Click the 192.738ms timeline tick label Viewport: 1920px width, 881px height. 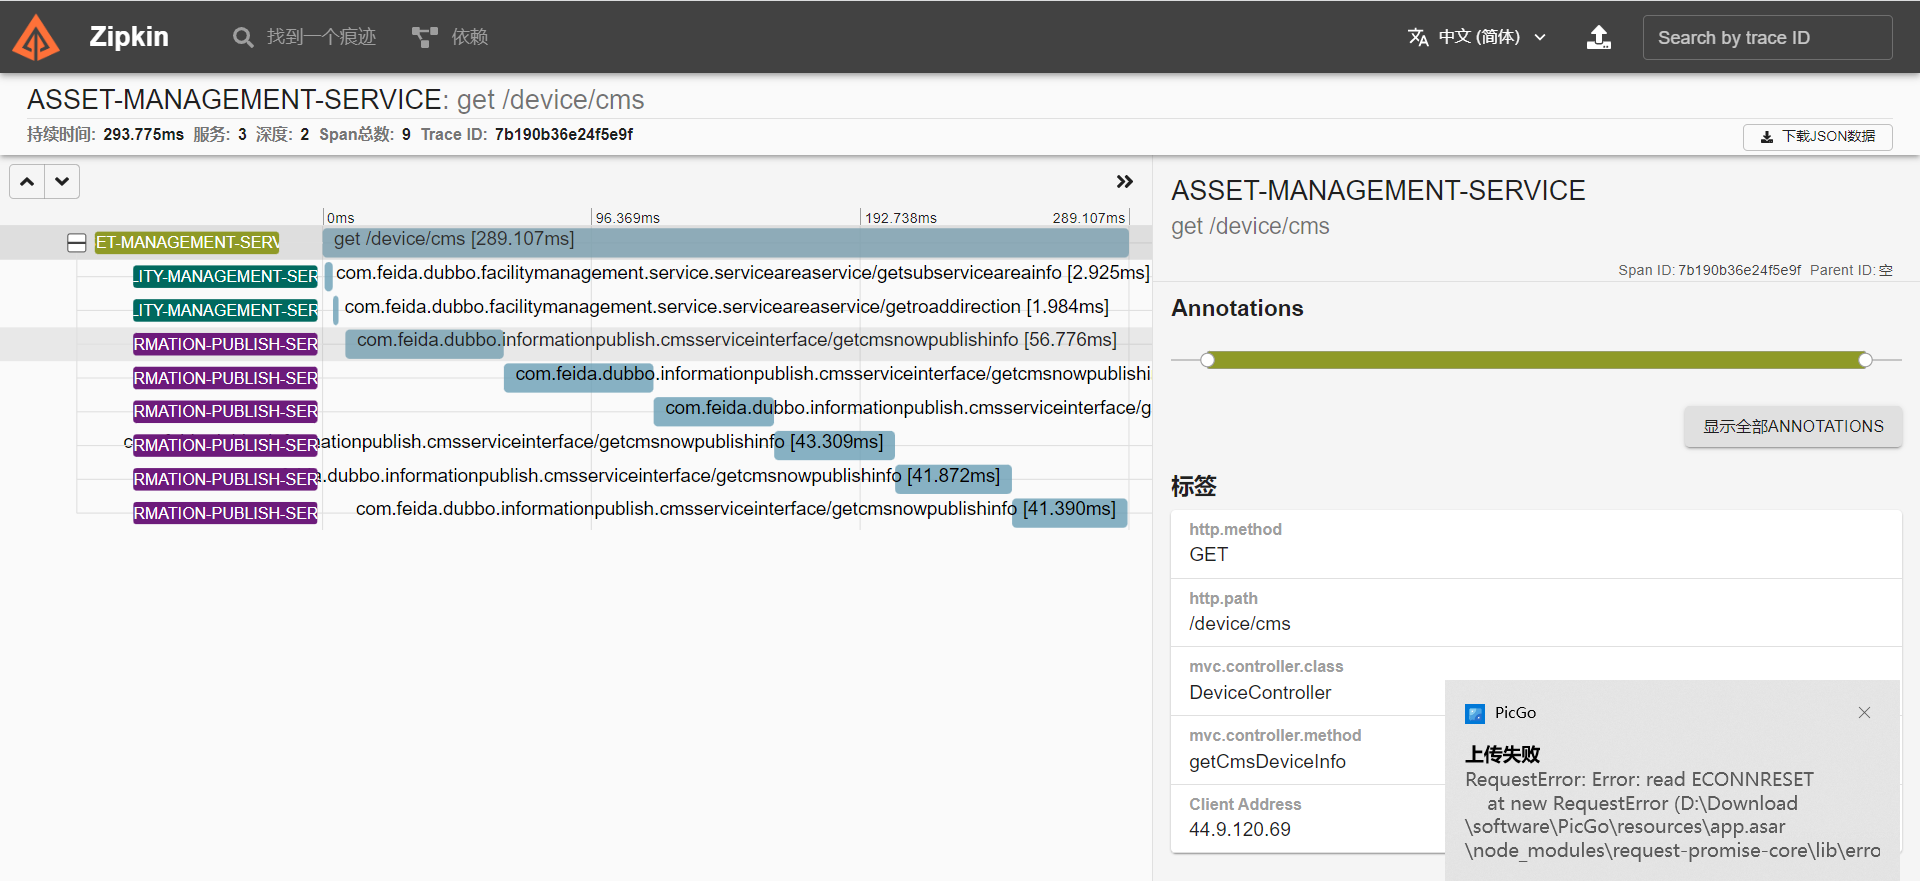(x=900, y=218)
